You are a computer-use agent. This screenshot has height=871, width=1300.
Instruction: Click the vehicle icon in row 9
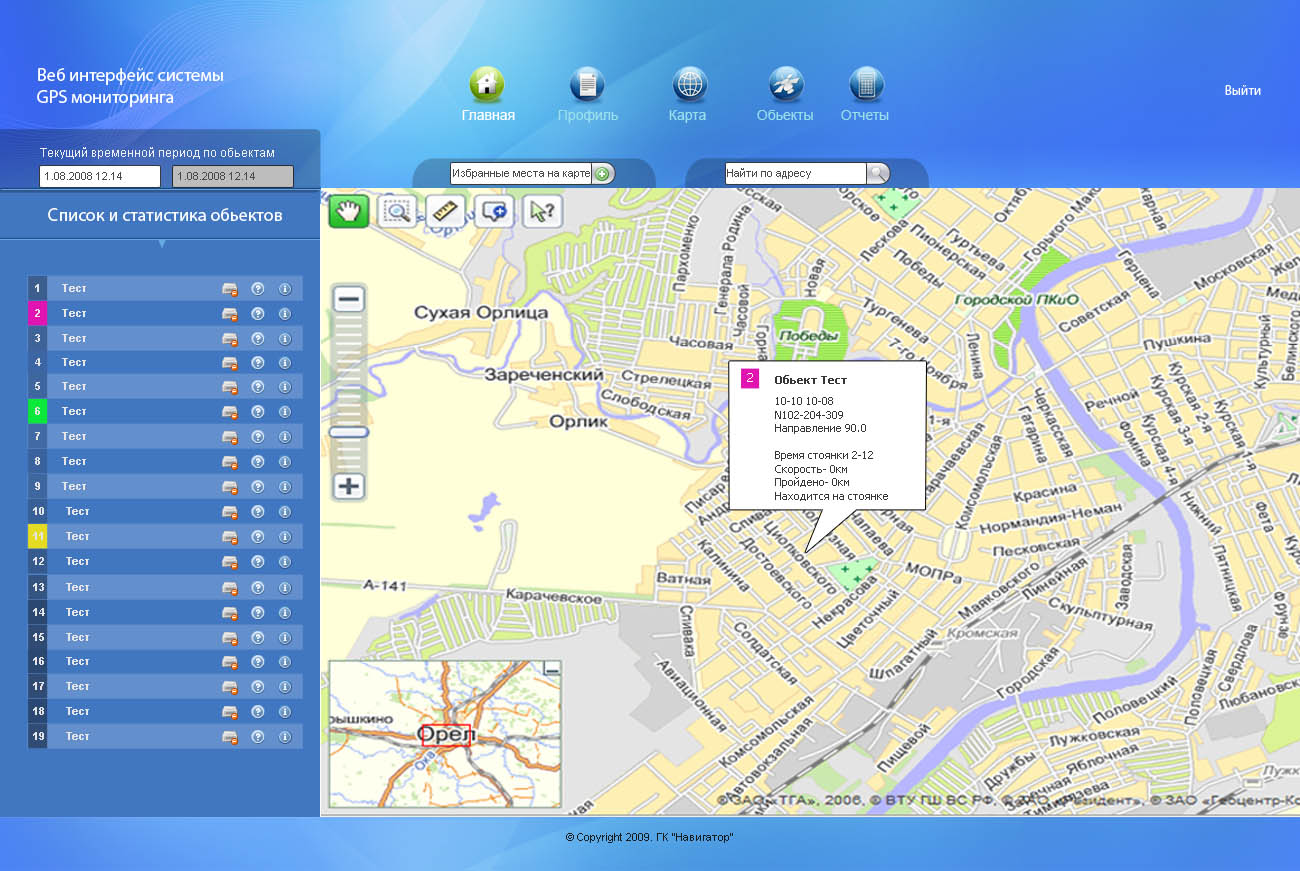coord(230,487)
